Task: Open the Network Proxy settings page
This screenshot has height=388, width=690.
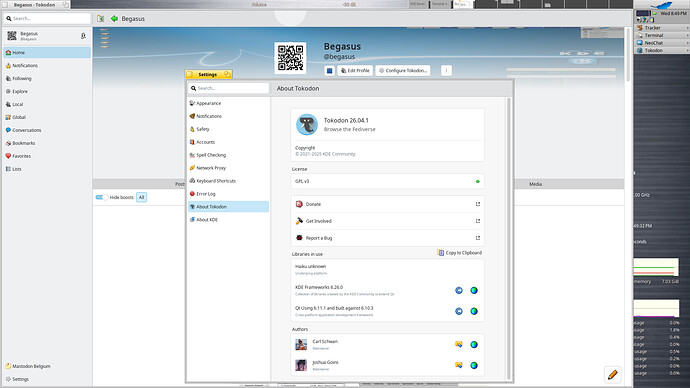Action: 228,168
